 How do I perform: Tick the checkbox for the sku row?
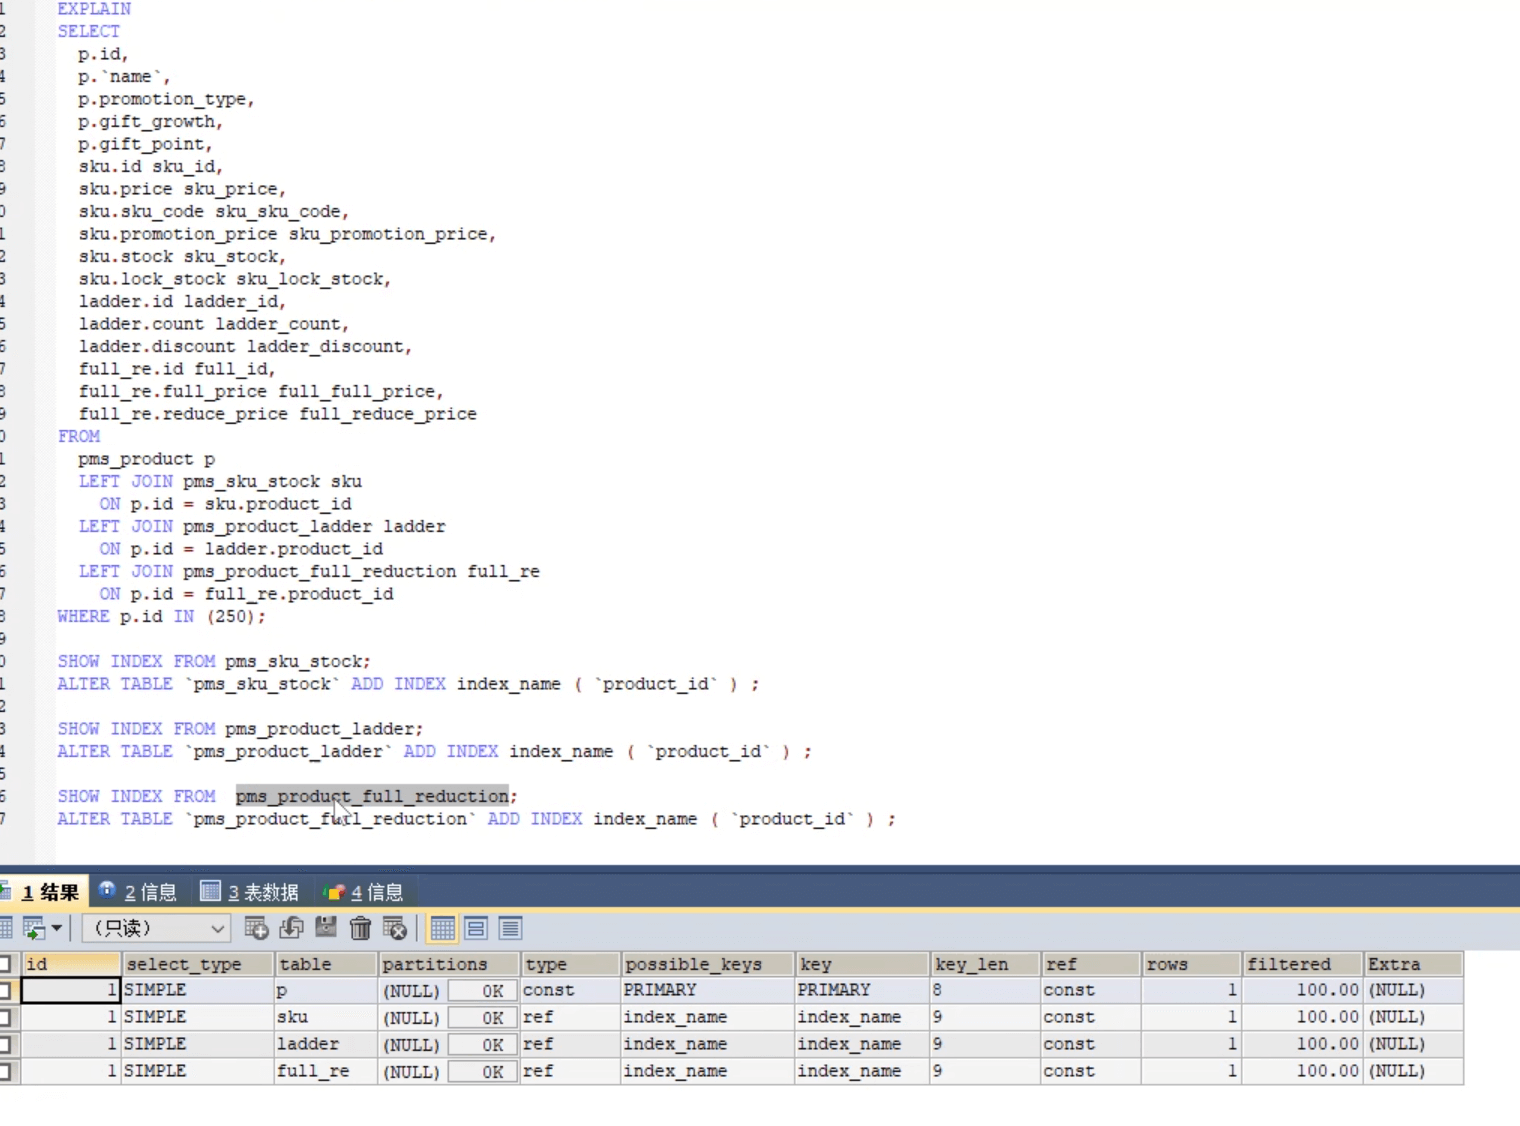(5, 1018)
